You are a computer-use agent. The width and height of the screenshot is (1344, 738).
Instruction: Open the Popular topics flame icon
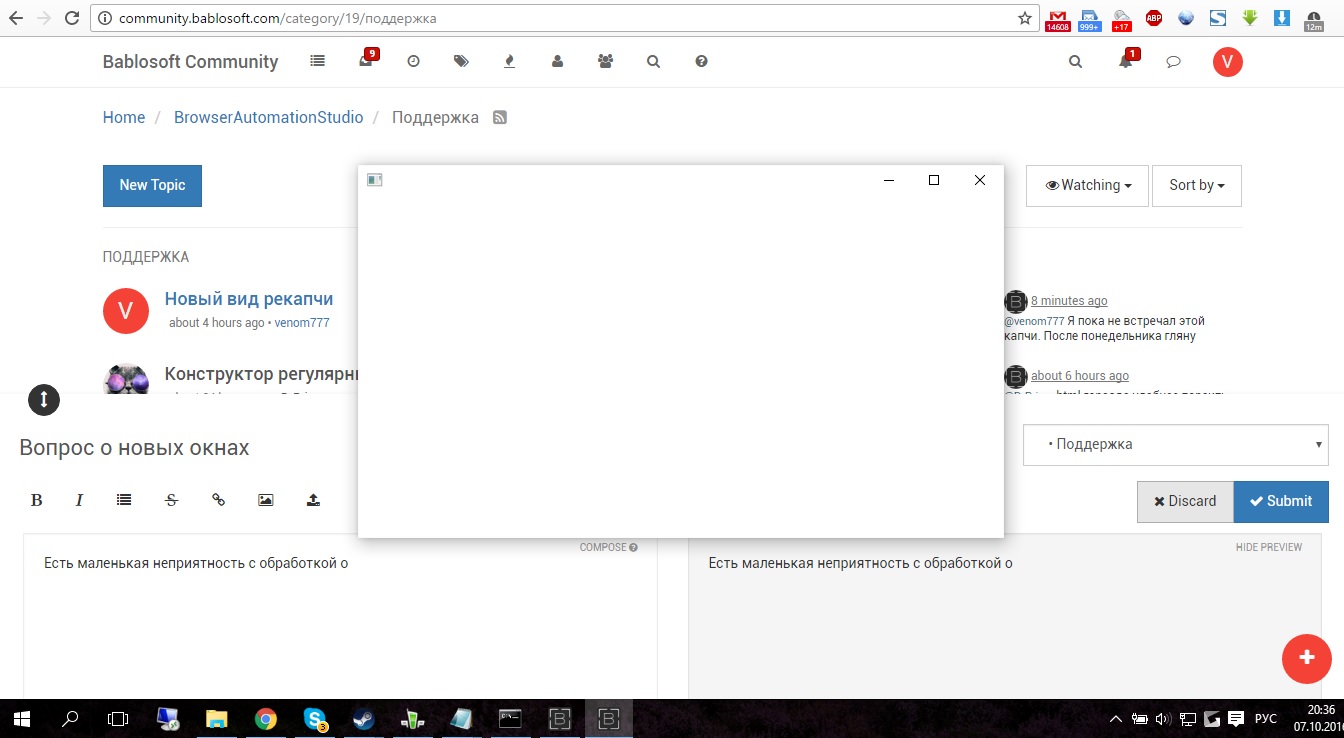coord(509,61)
